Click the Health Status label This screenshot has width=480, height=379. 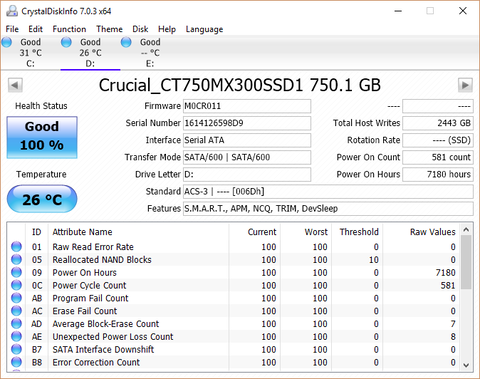pyautogui.click(x=41, y=106)
